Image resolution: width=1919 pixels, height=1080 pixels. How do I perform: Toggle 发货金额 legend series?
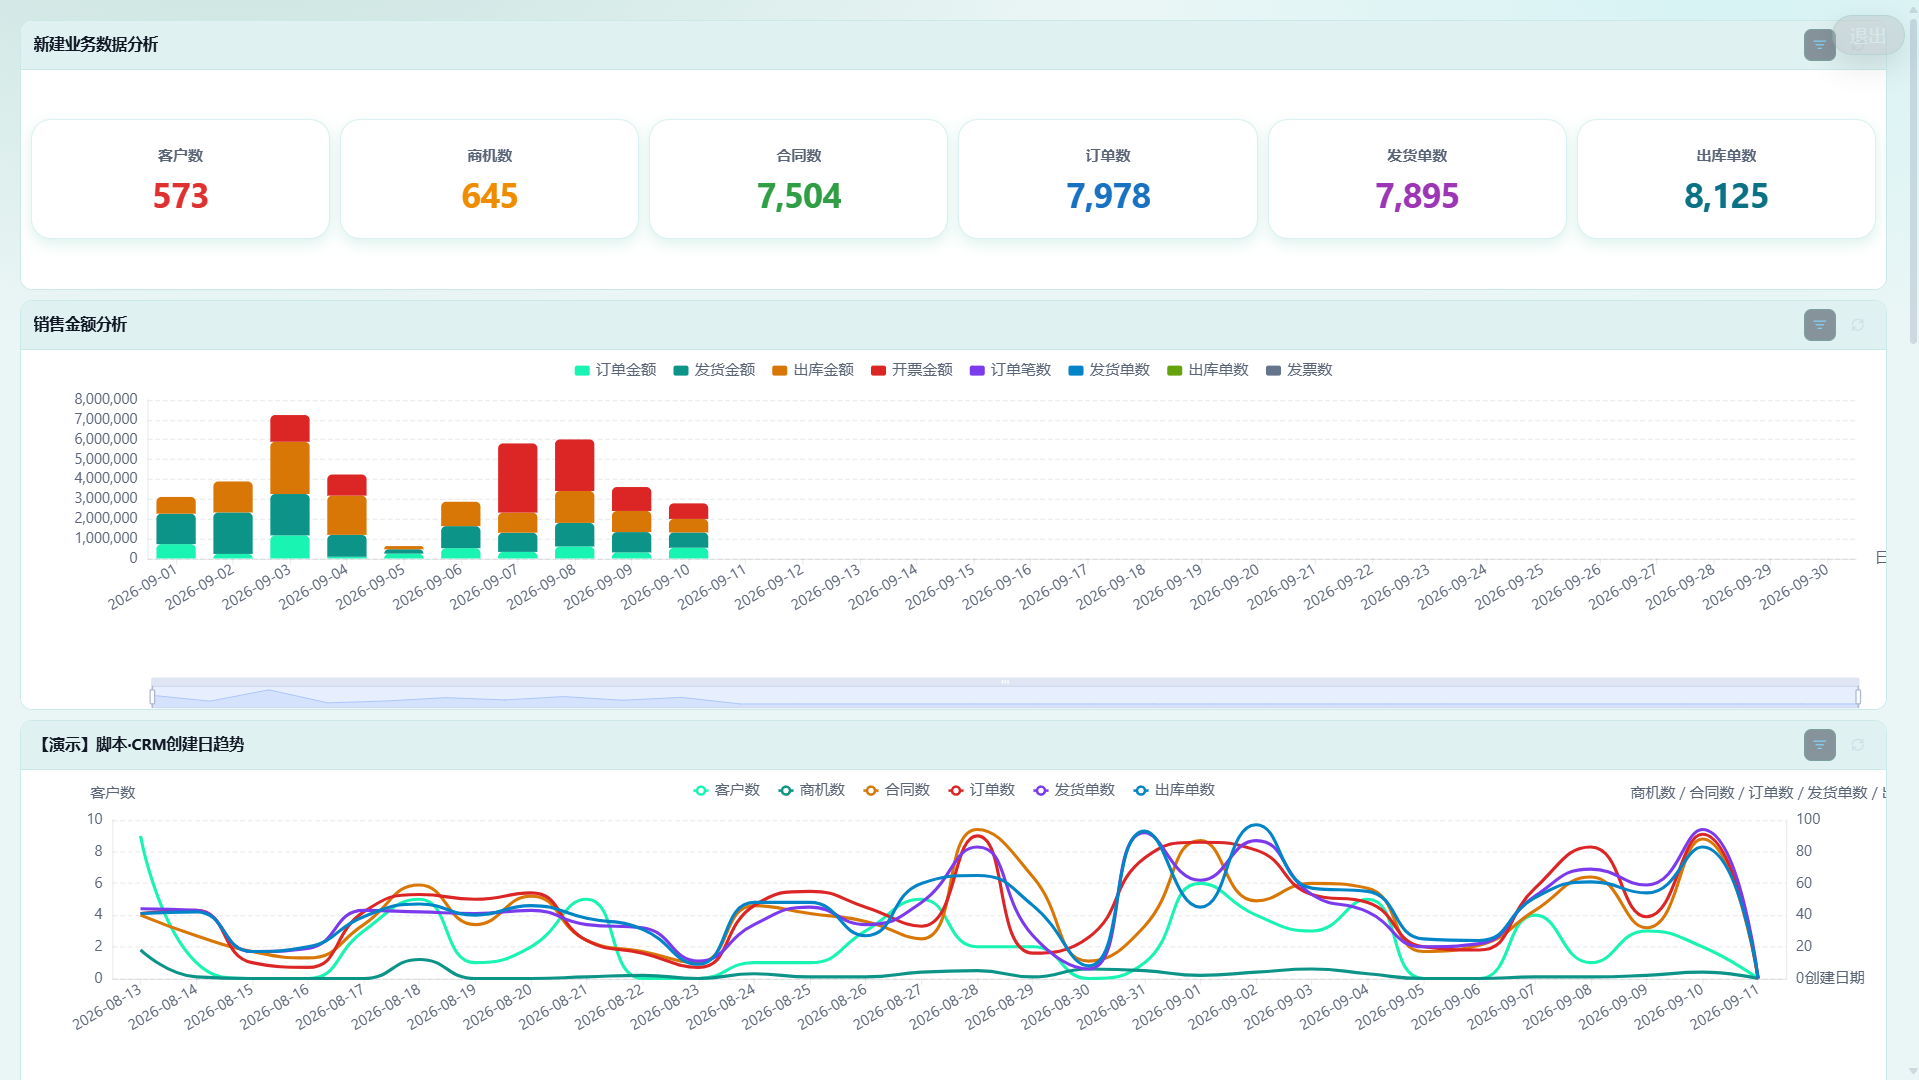[714, 370]
